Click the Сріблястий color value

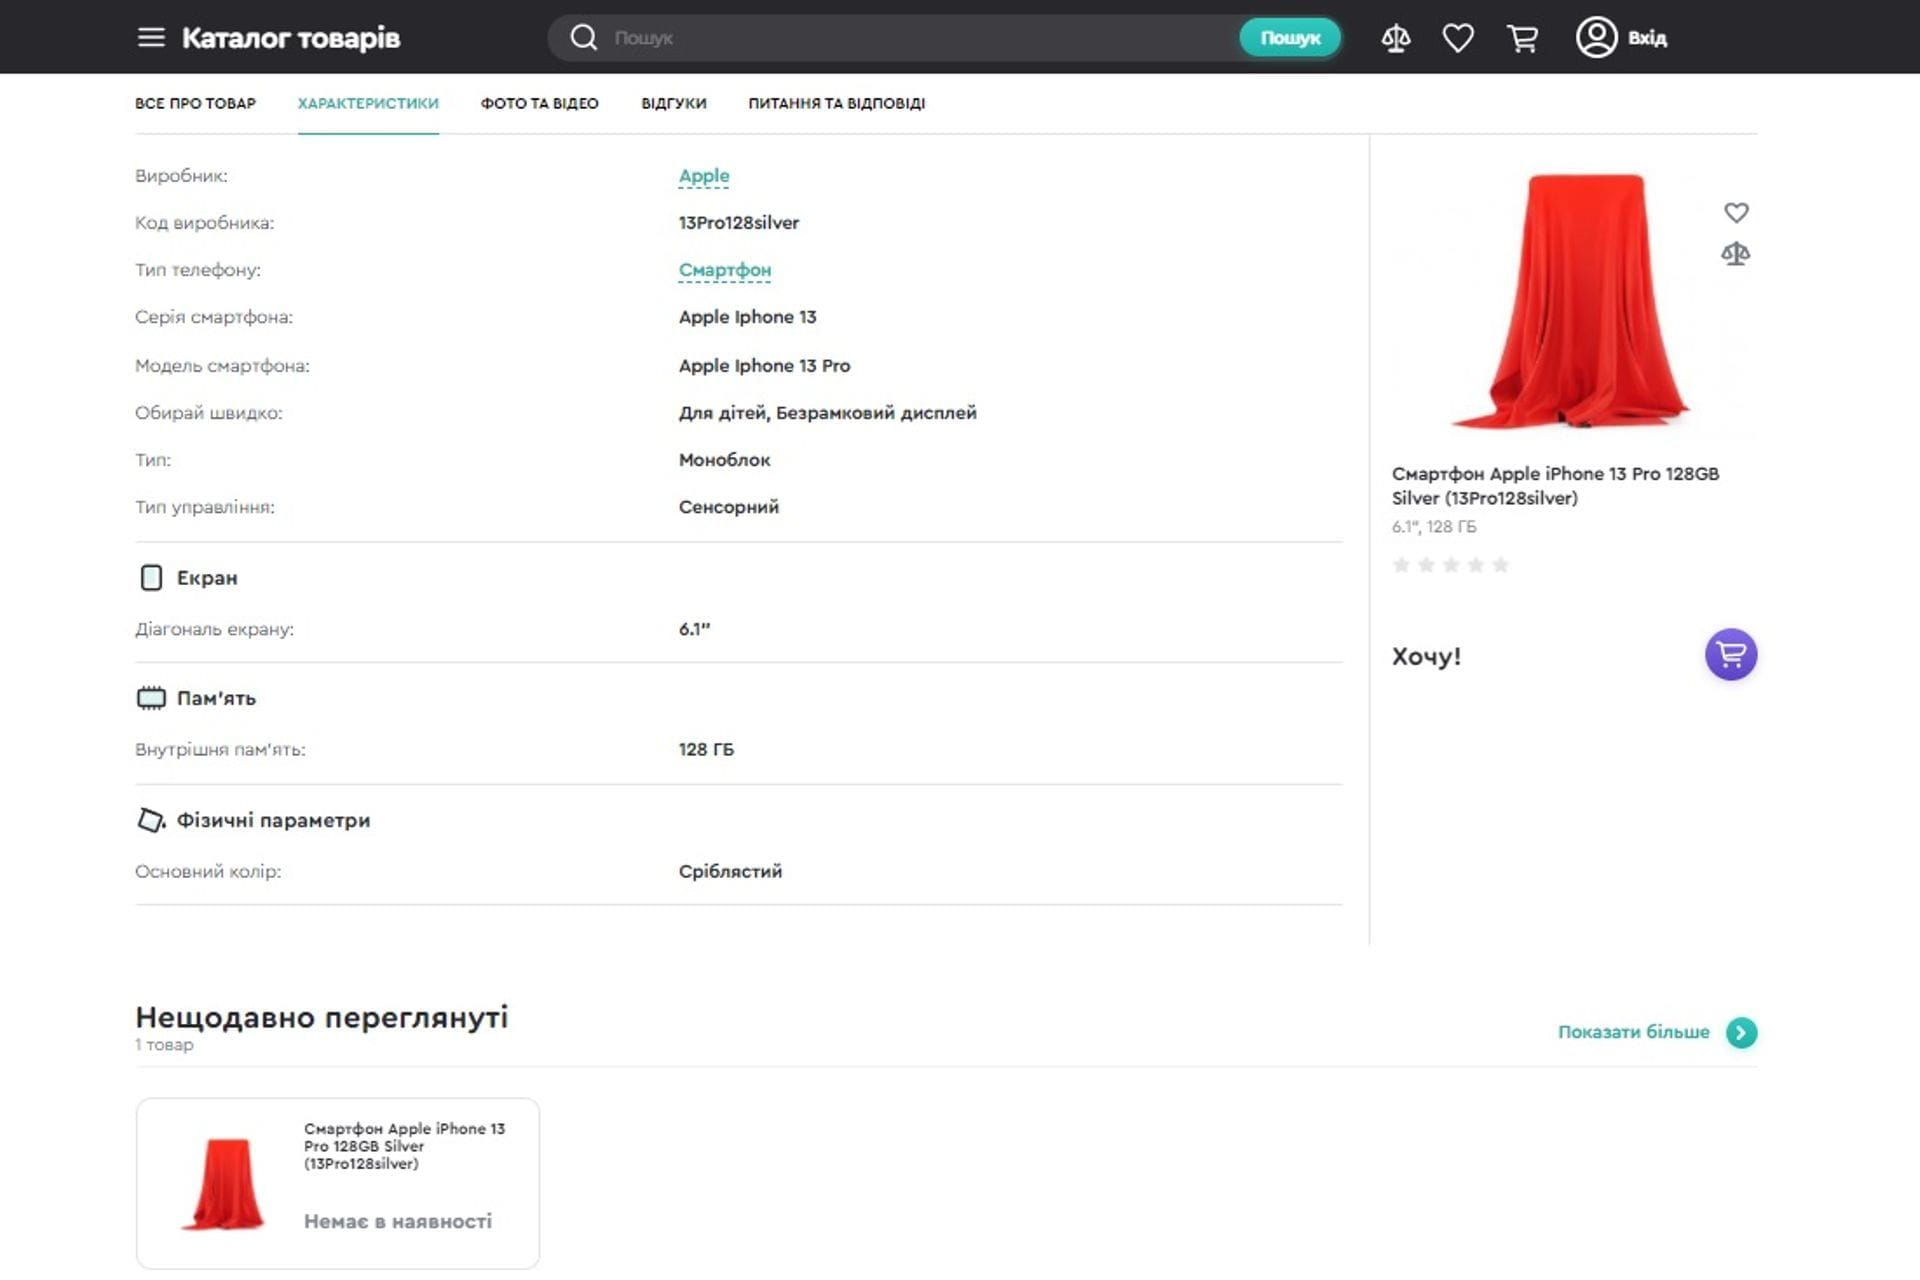click(730, 871)
